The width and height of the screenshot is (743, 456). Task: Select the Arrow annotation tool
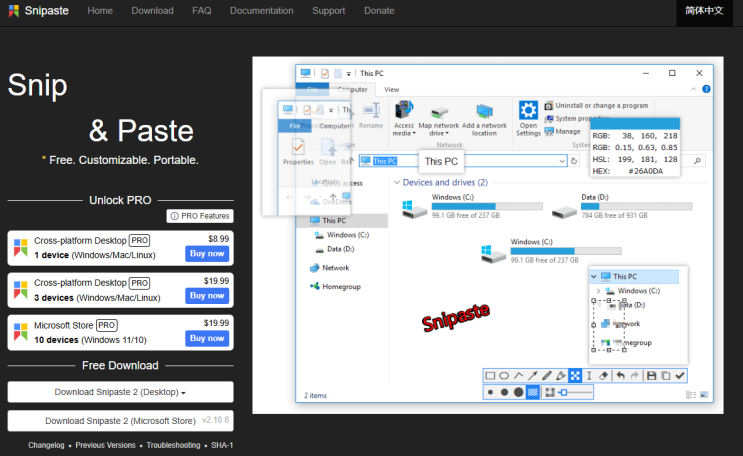(x=533, y=376)
